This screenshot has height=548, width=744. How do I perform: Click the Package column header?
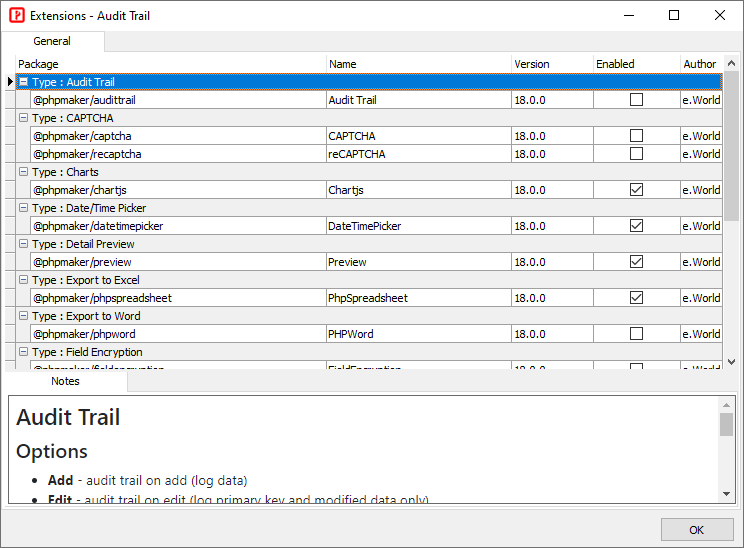point(170,64)
